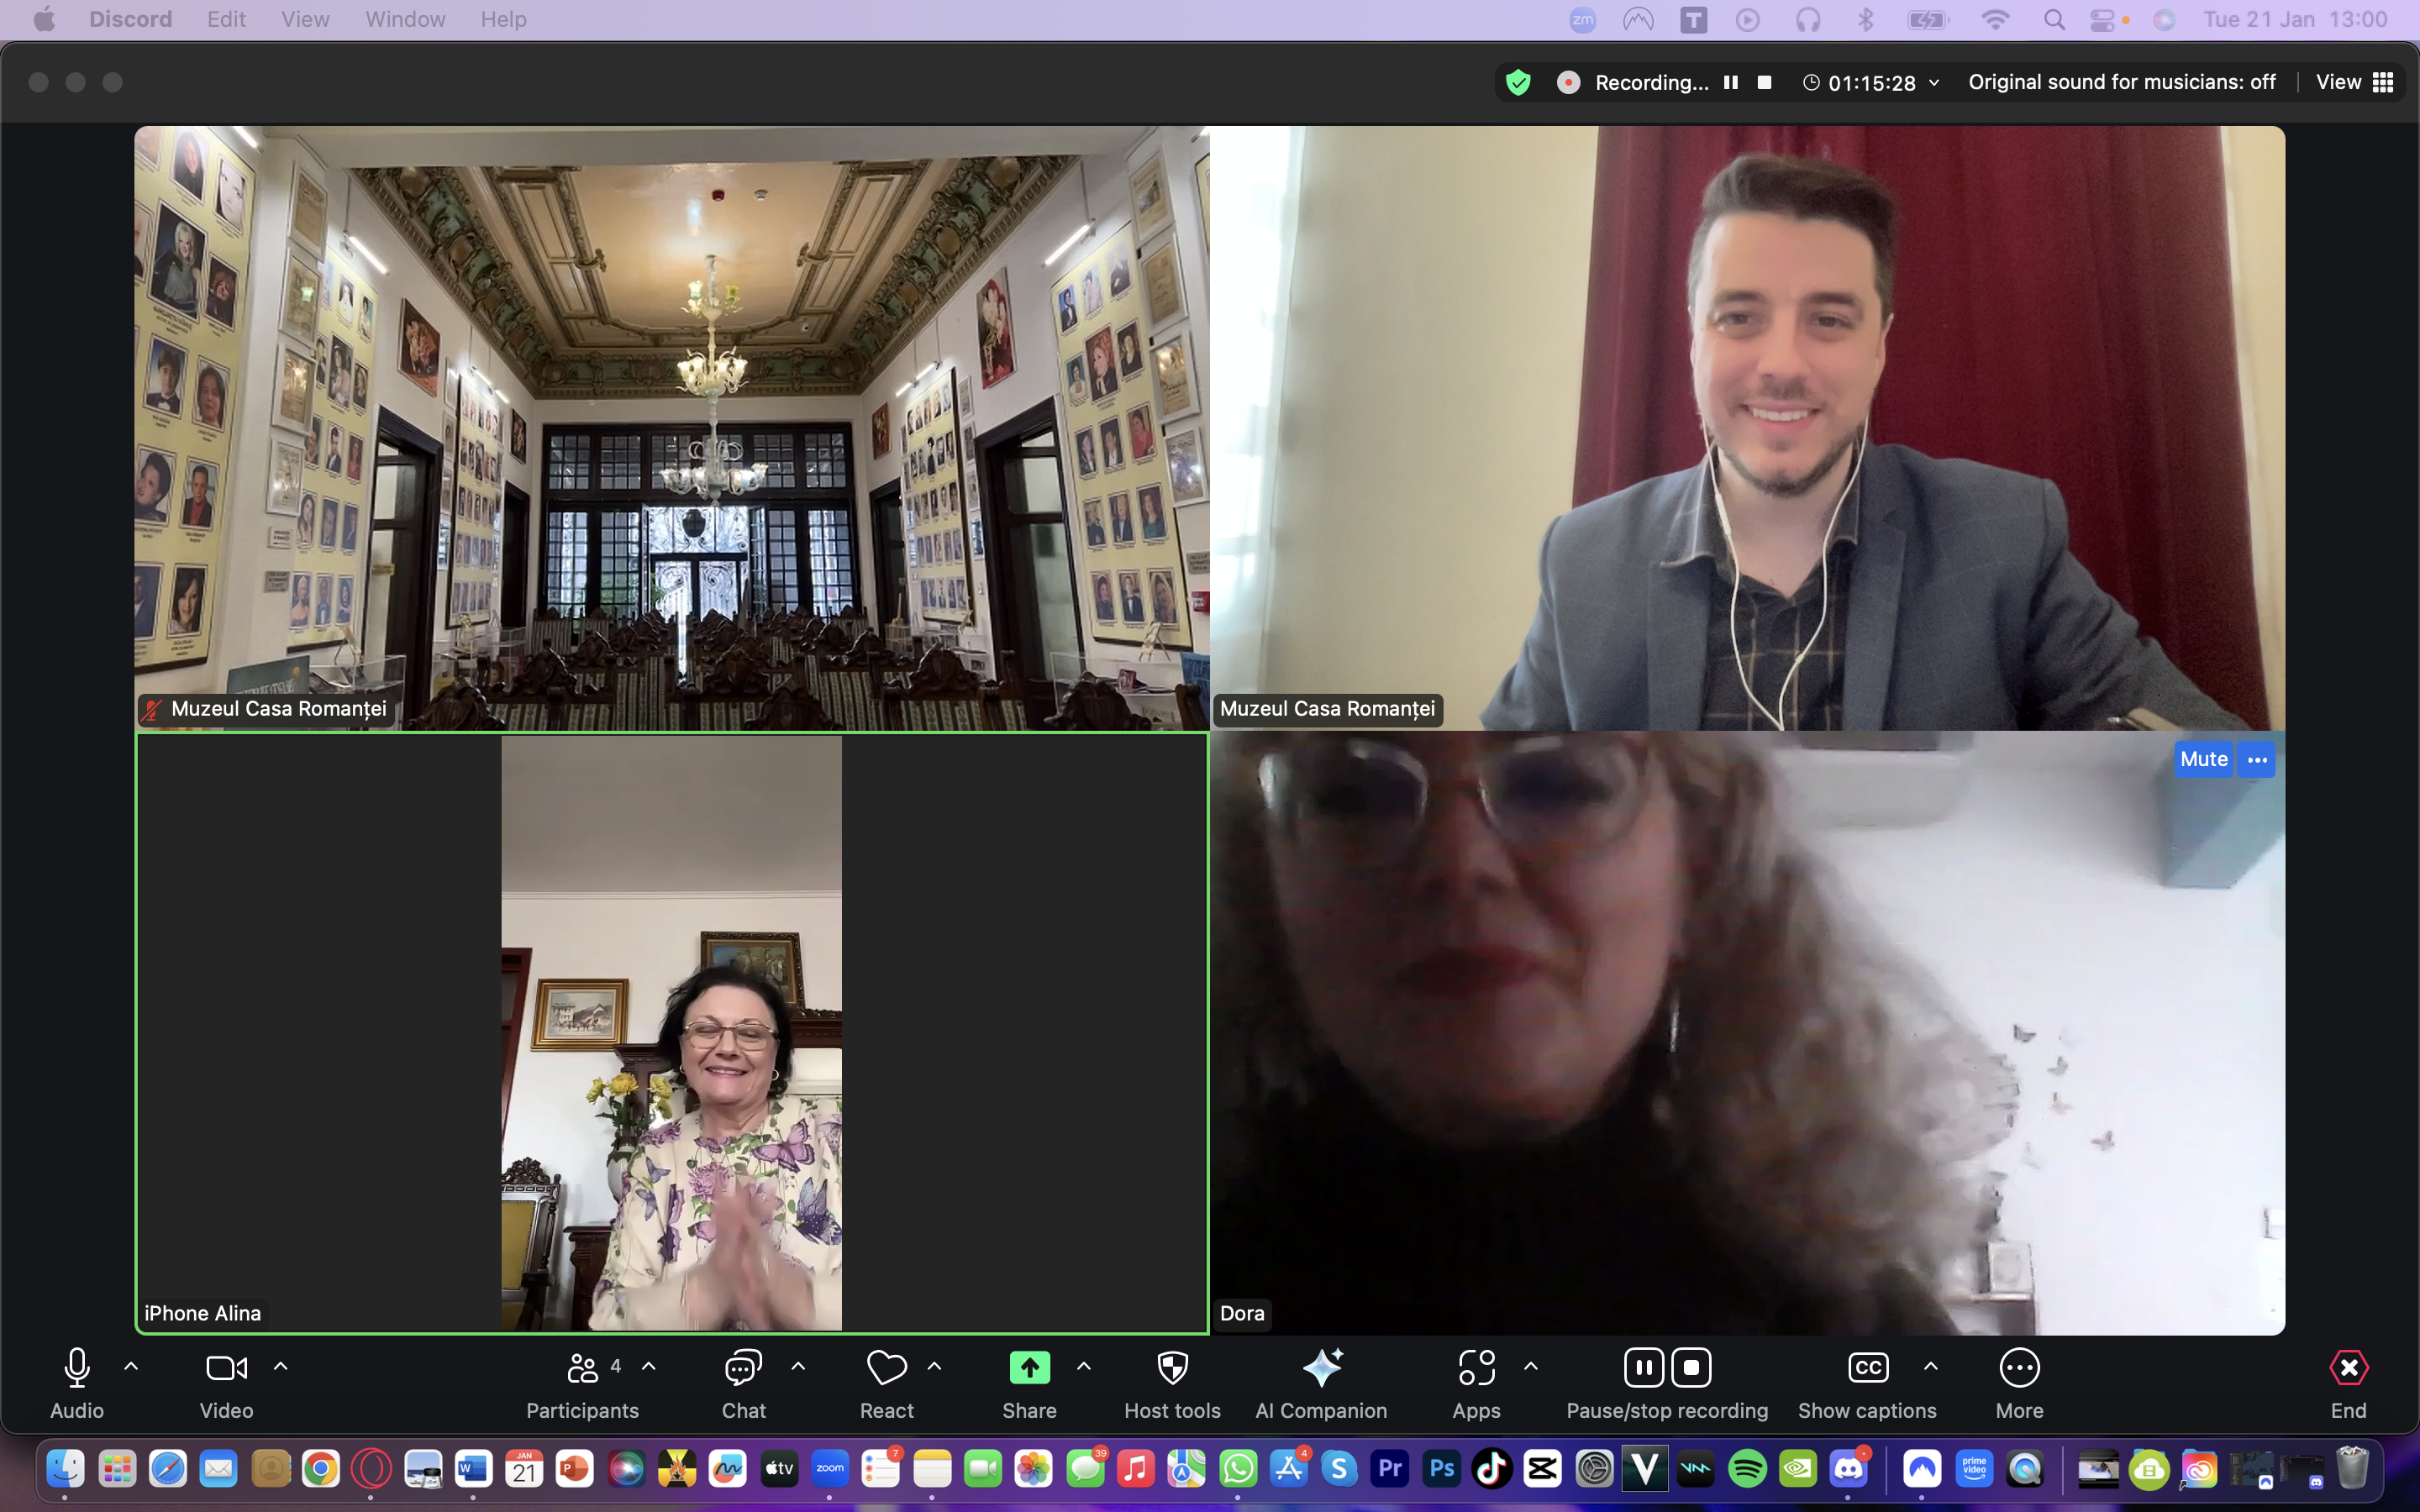Open the Apps icon in toolbar
The image size is (2420, 1512).
point(1476,1368)
